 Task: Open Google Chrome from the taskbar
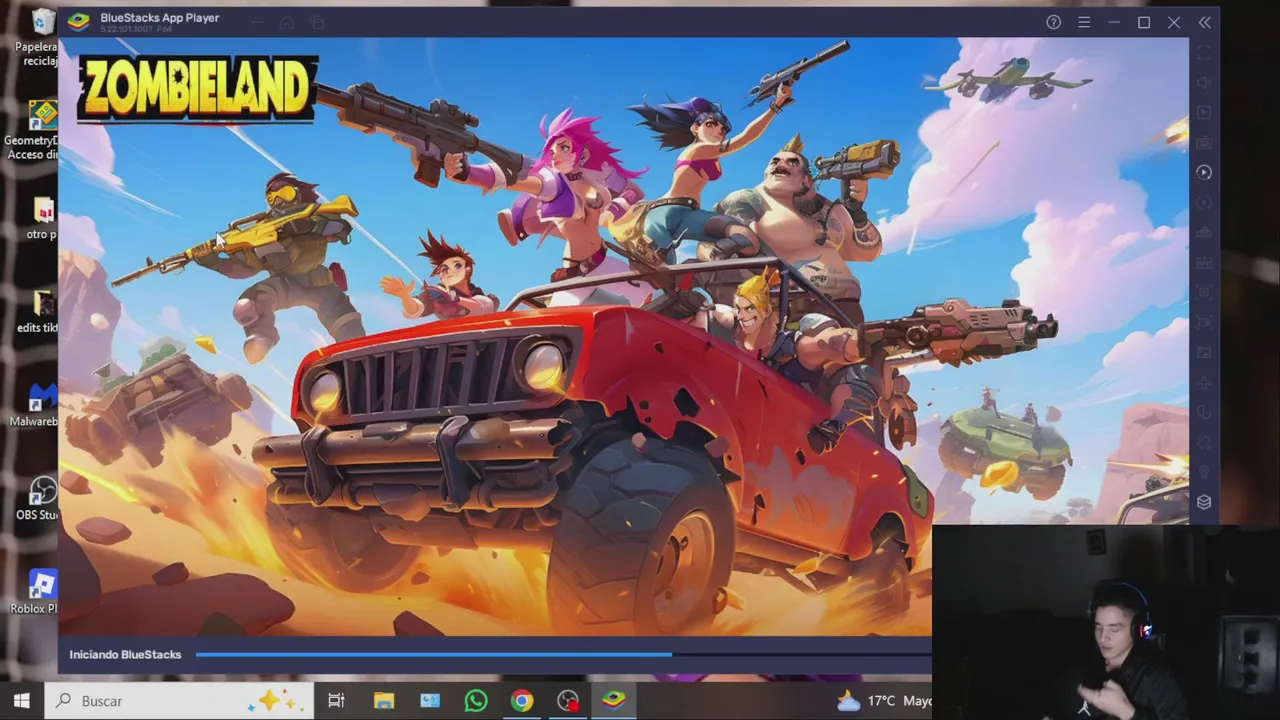click(x=522, y=701)
